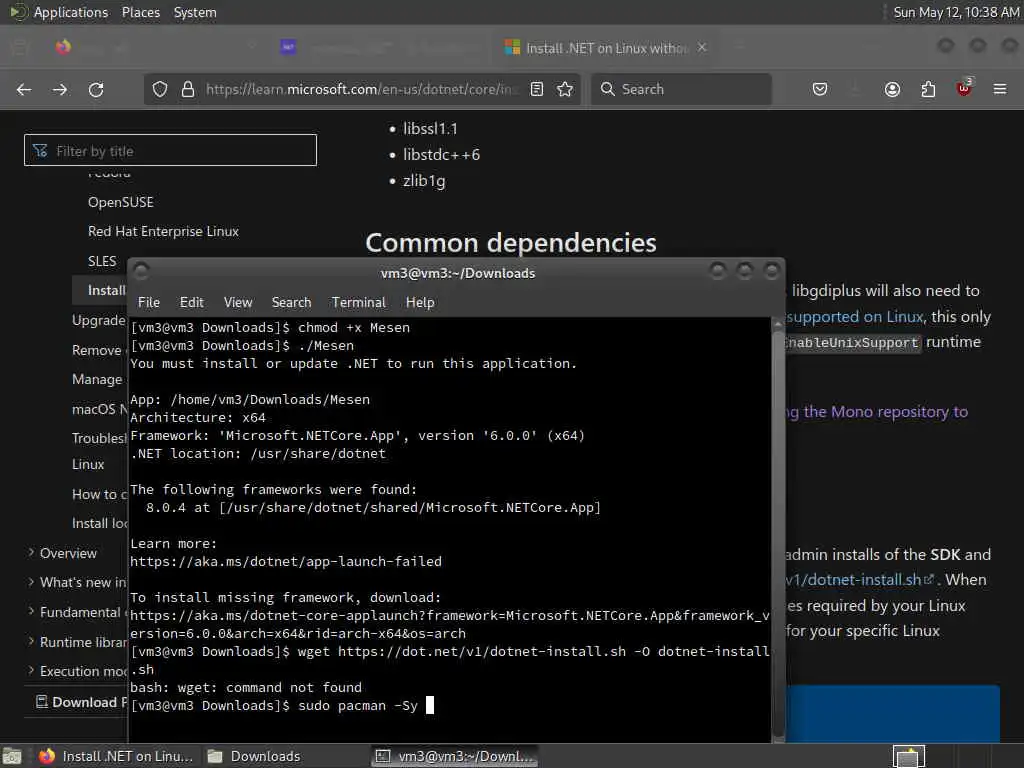This screenshot has height=768, width=1024.
Task: Open terminal window menu button in titlebar
Action: point(141,272)
